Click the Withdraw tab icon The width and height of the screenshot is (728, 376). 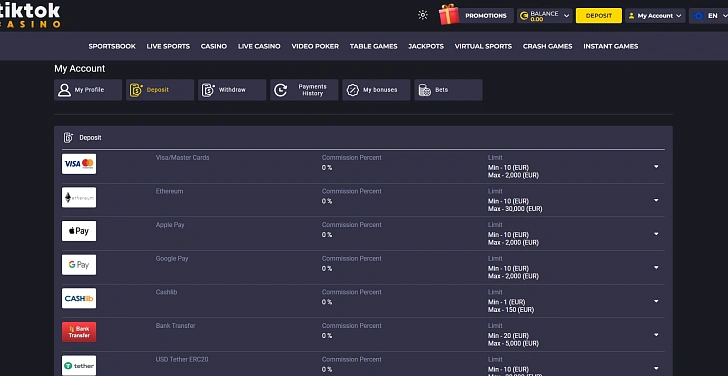click(208, 90)
